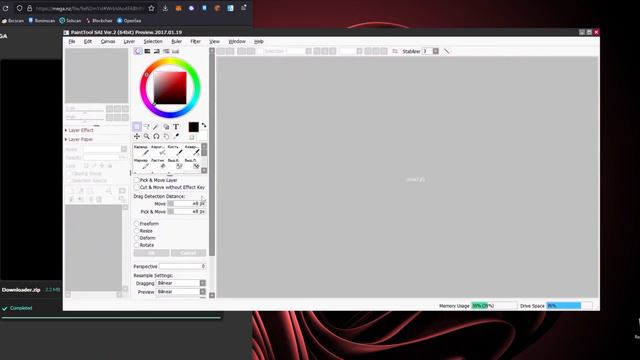640x360 pixels.
Task: Open the Filter menu
Action: (196, 42)
